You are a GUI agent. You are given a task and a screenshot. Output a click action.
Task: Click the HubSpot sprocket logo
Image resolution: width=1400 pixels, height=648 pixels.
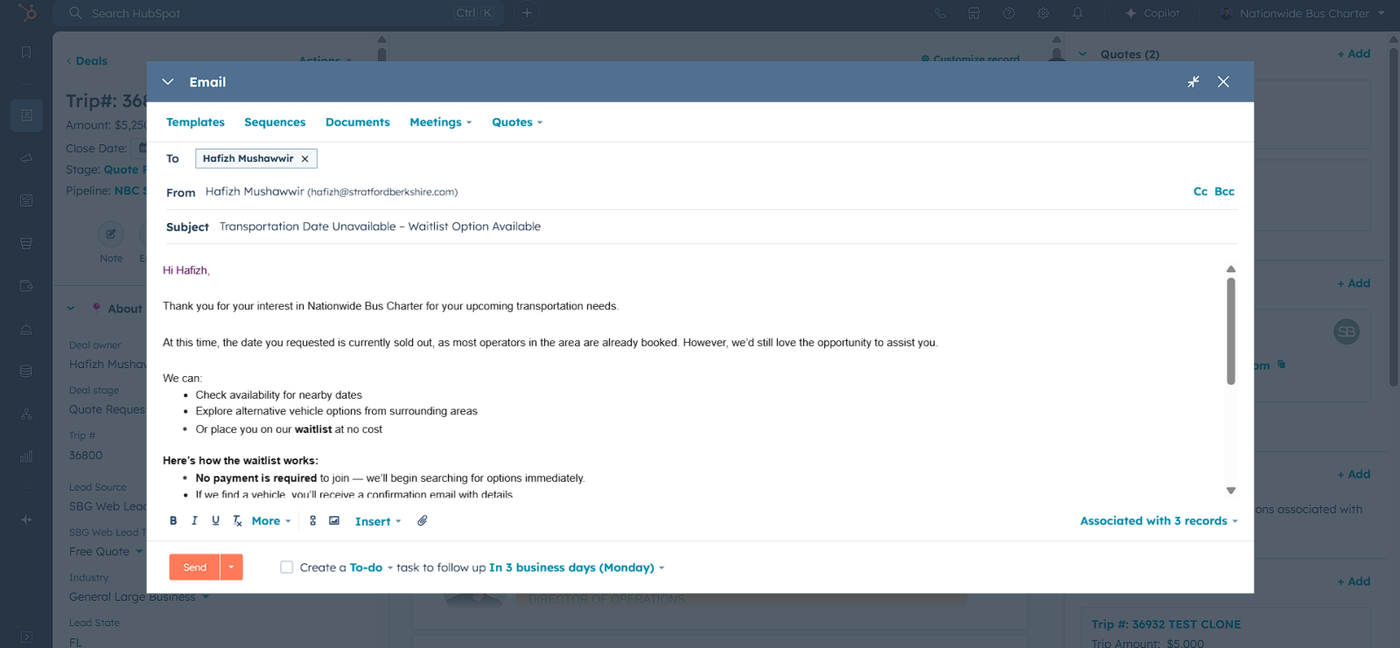27,13
